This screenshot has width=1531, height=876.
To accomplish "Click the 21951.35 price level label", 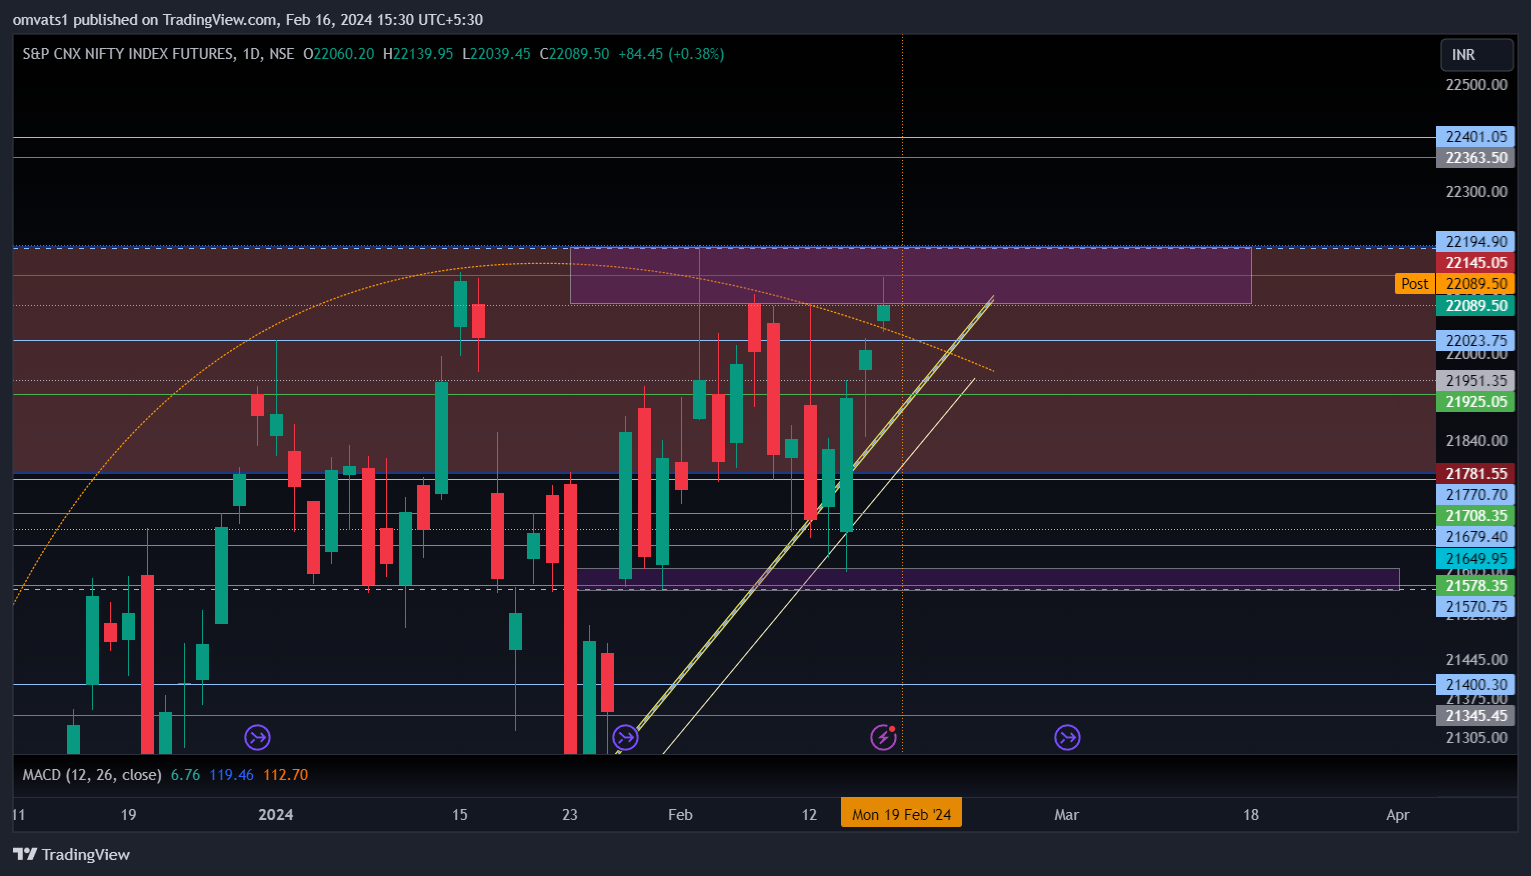I will [1475, 381].
